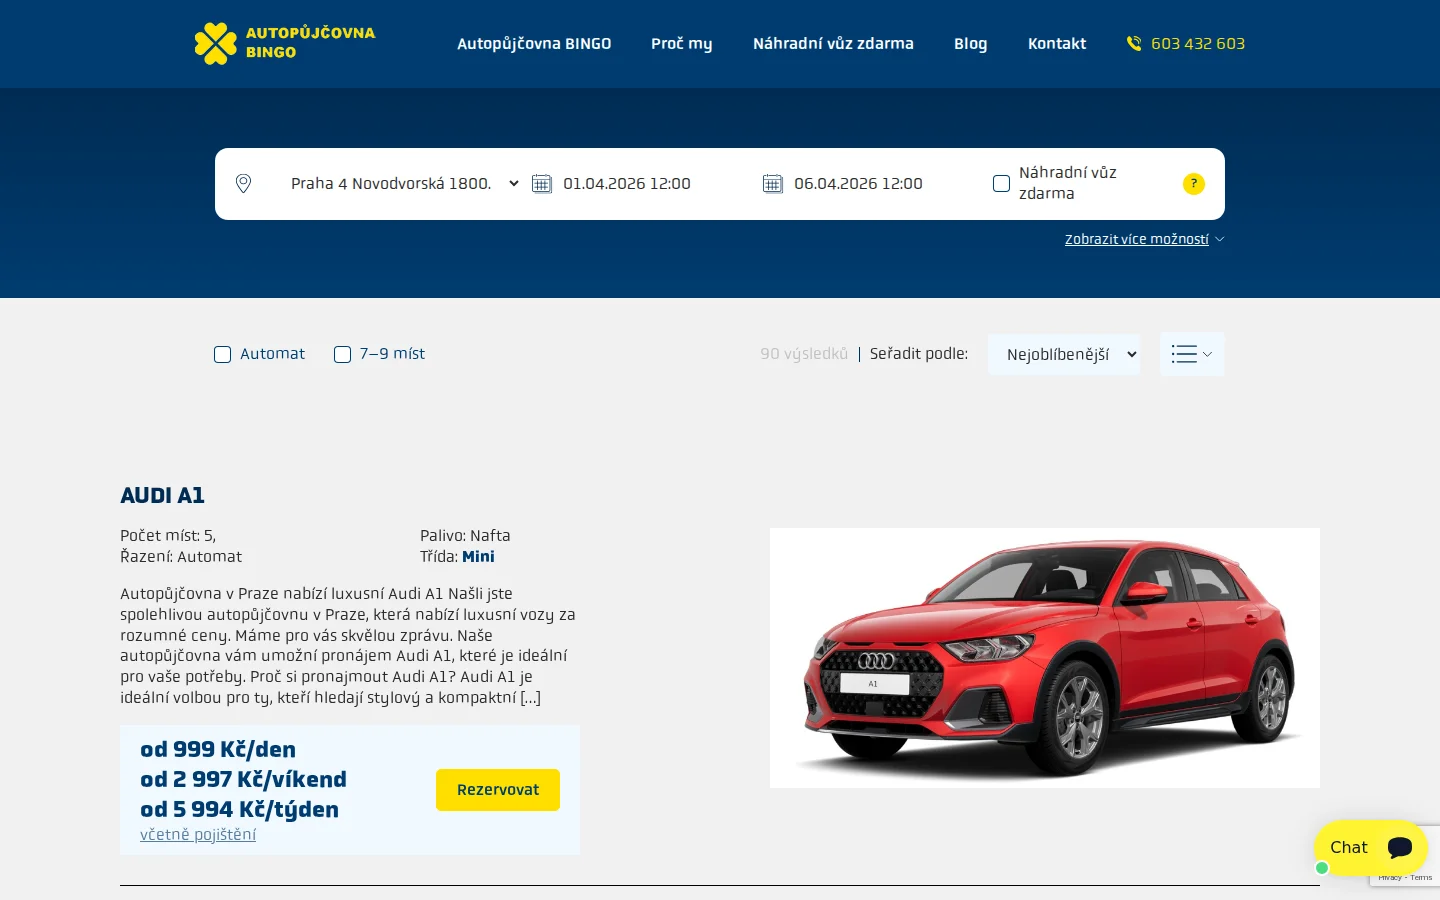Click the return date field 06.04.2026 12:00

(858, 183)
